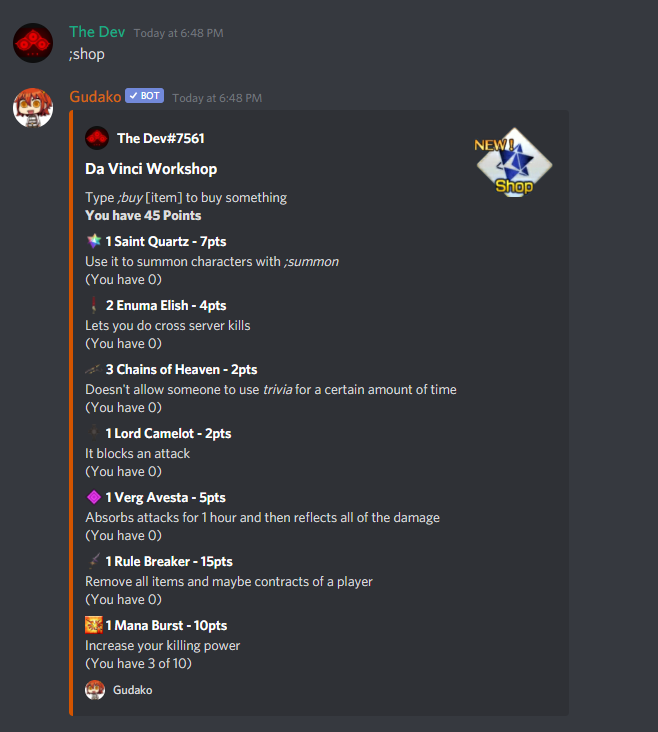Viewport: 658px width, 732px height.
Task: Click the Lord Camelot shield icon
Action: coord(94,433)
